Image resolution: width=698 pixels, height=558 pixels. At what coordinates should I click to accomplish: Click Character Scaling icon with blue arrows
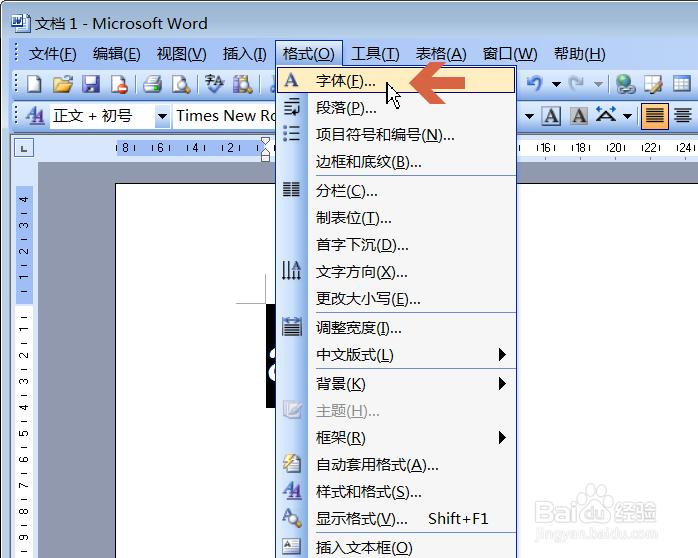coord(606,115)
